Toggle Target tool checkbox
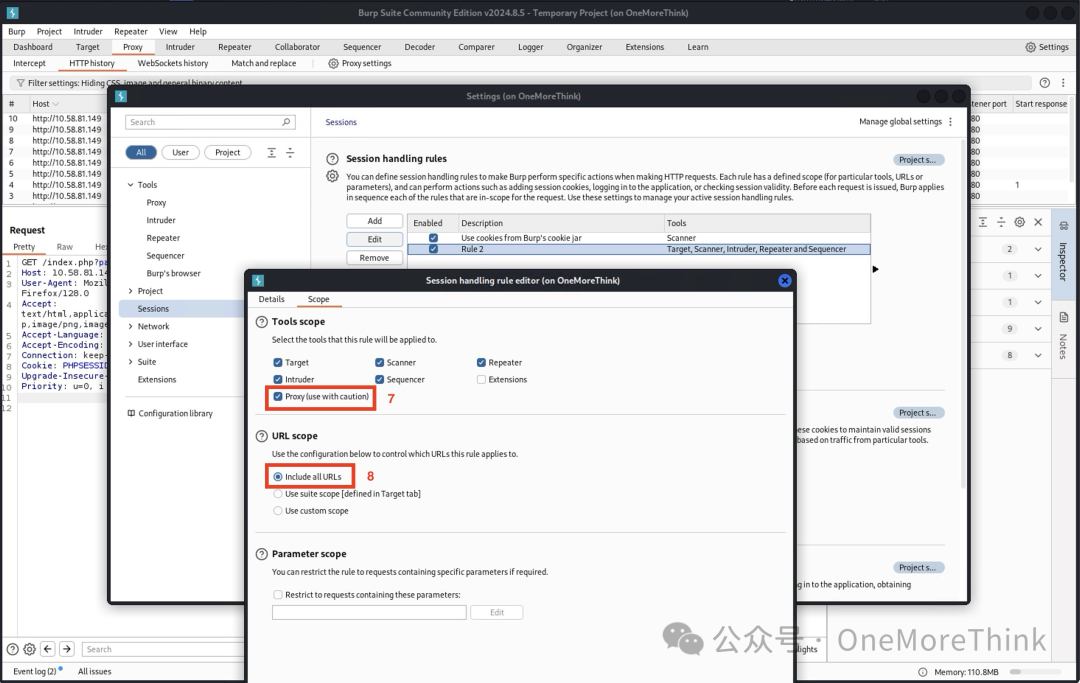 [x=278, y=362]
